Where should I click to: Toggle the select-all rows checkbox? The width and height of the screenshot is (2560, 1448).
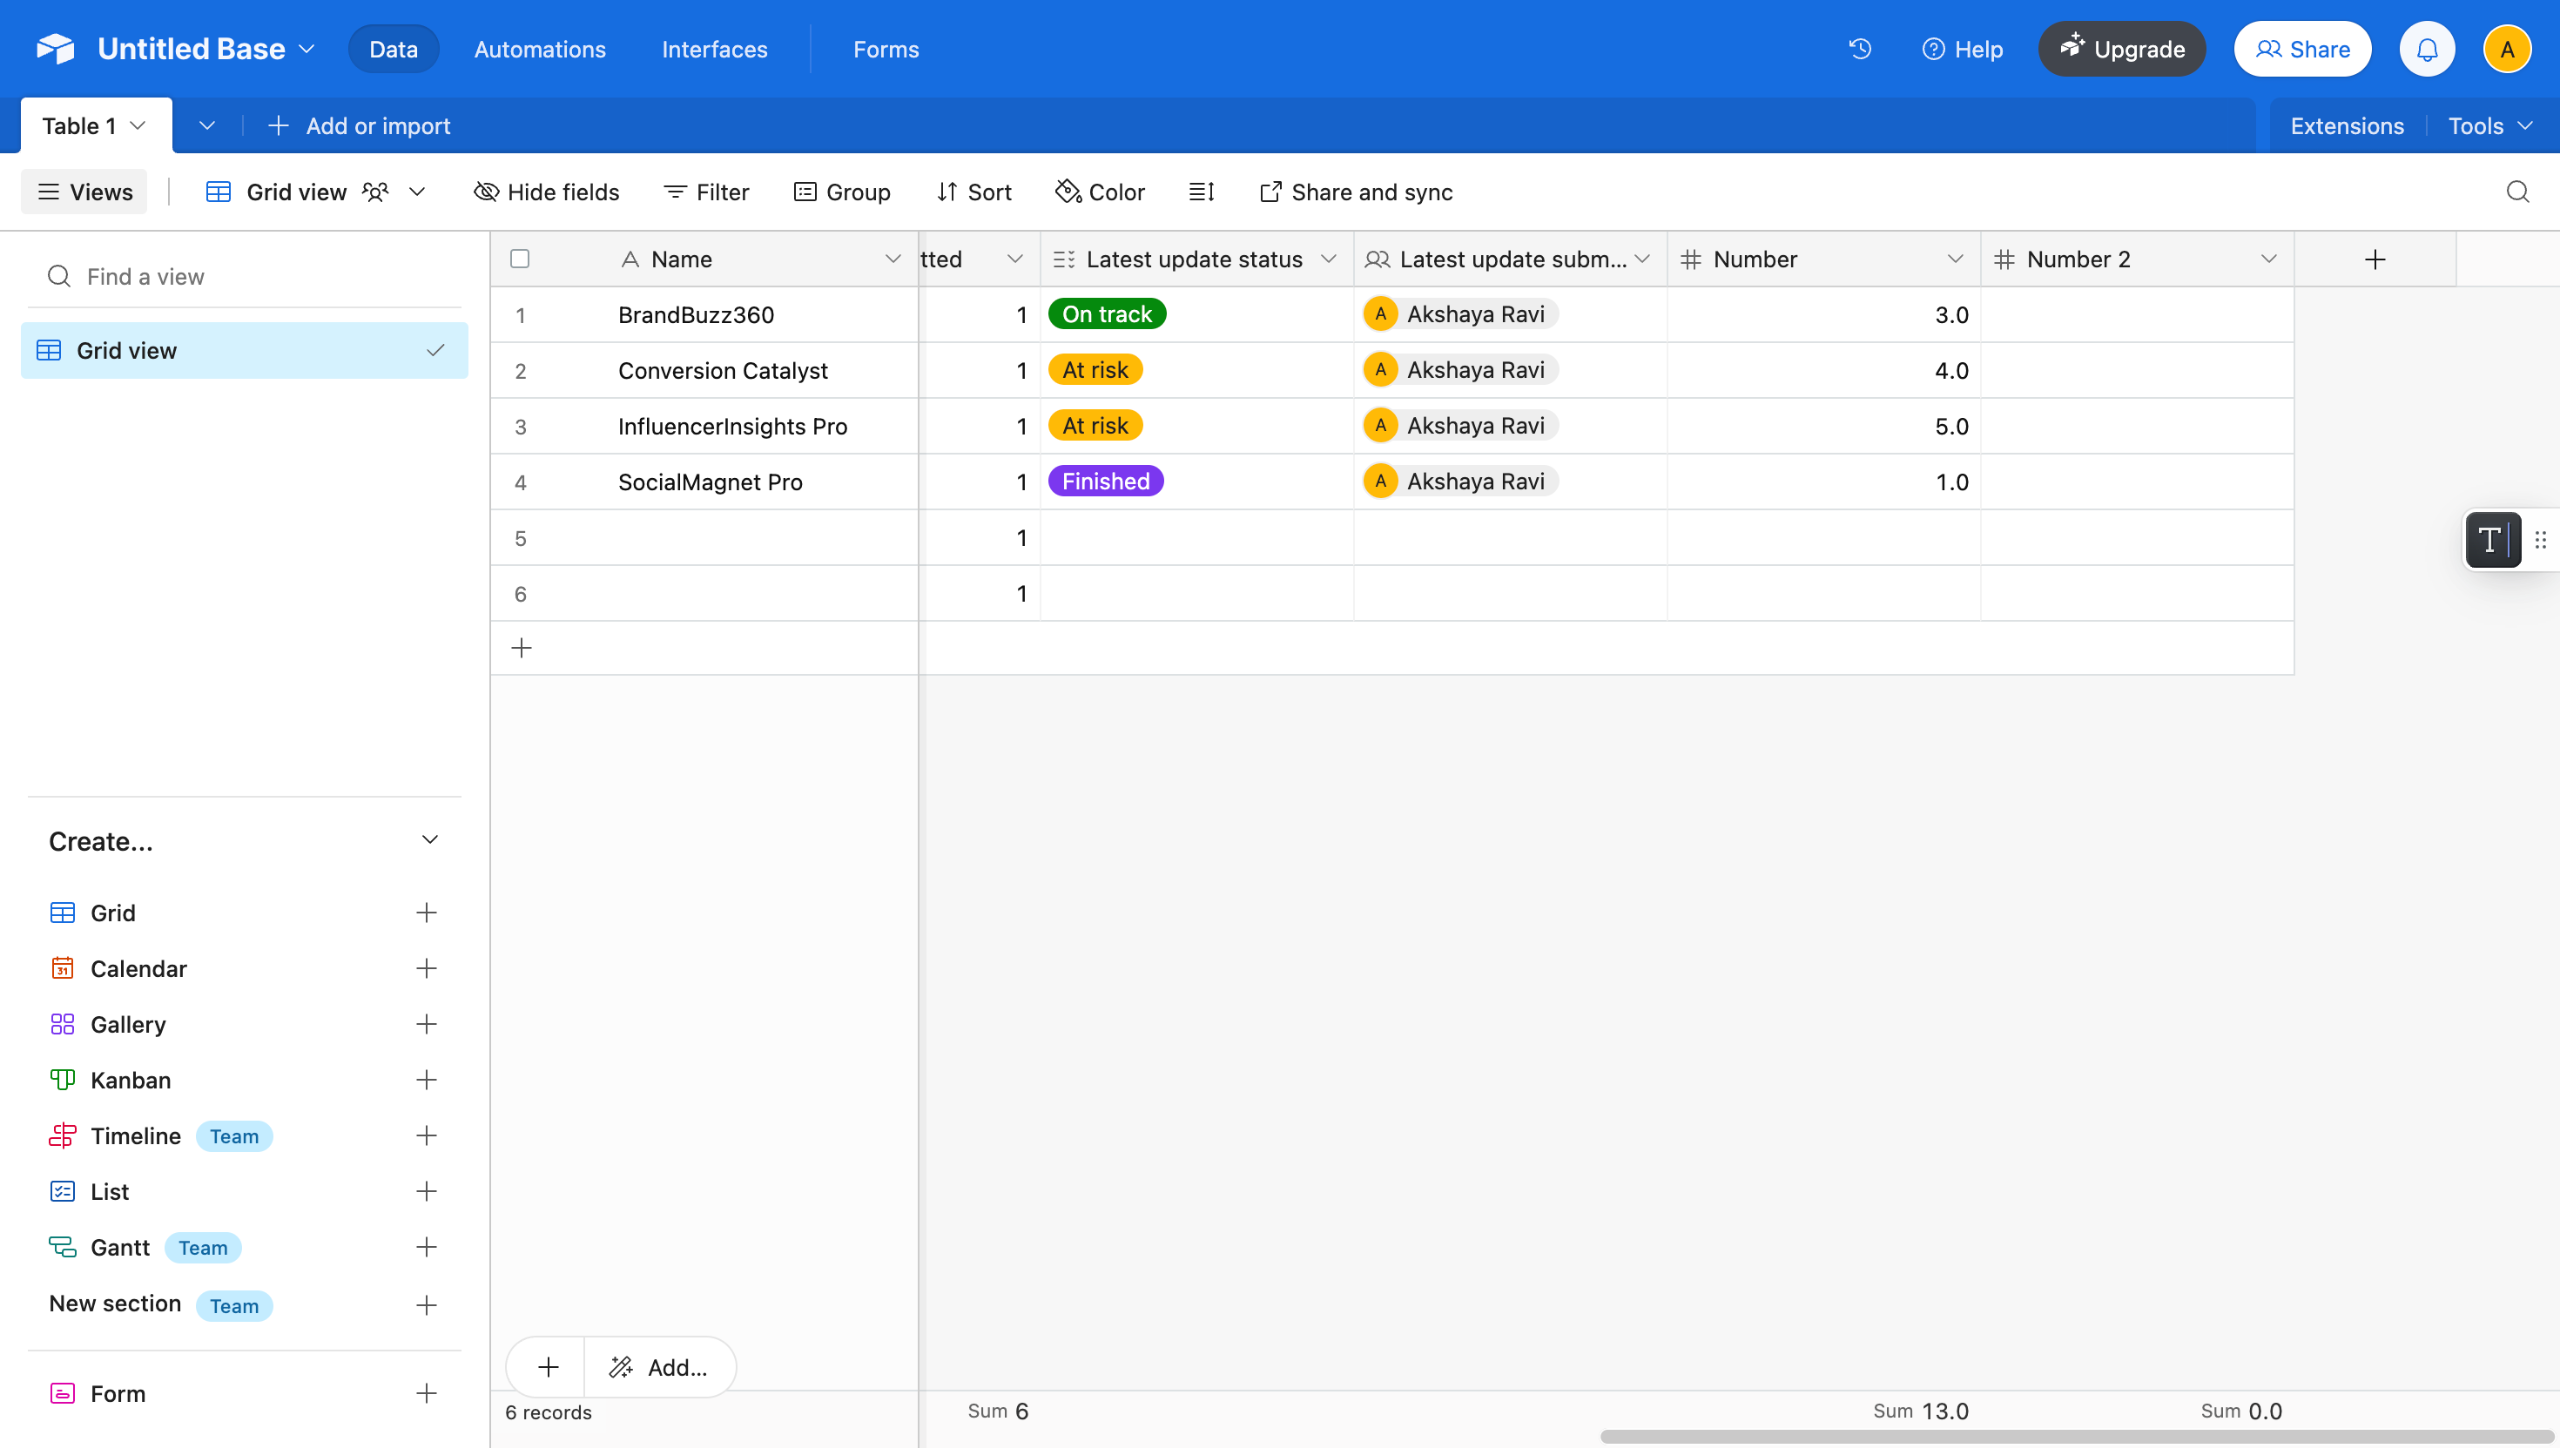pos(520,260)
